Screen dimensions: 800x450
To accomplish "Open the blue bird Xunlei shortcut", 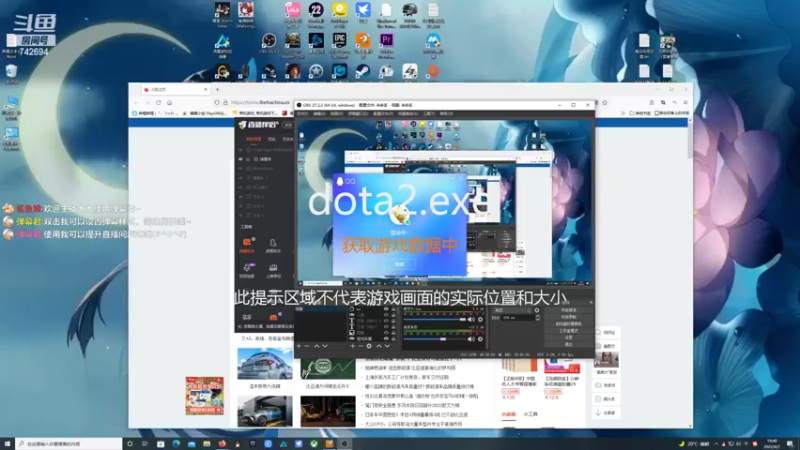I will [363, 10].
